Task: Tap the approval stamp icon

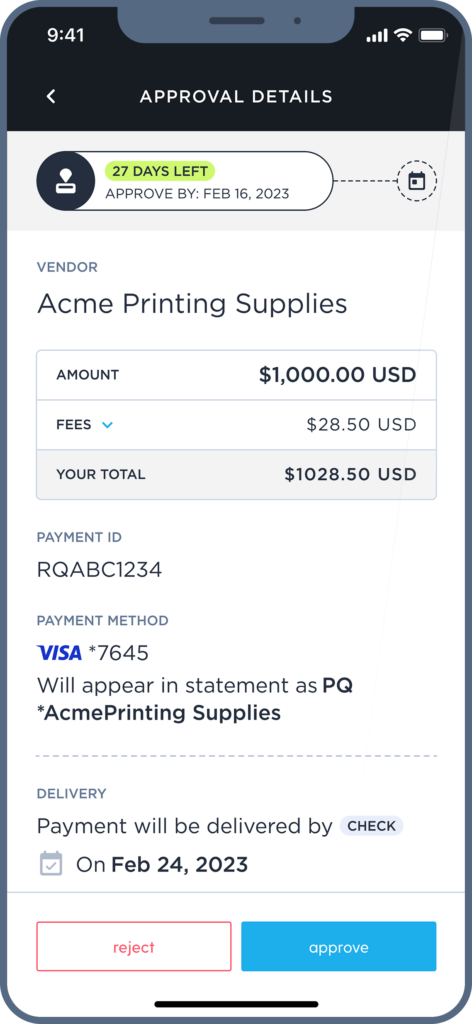Action: 66,181
